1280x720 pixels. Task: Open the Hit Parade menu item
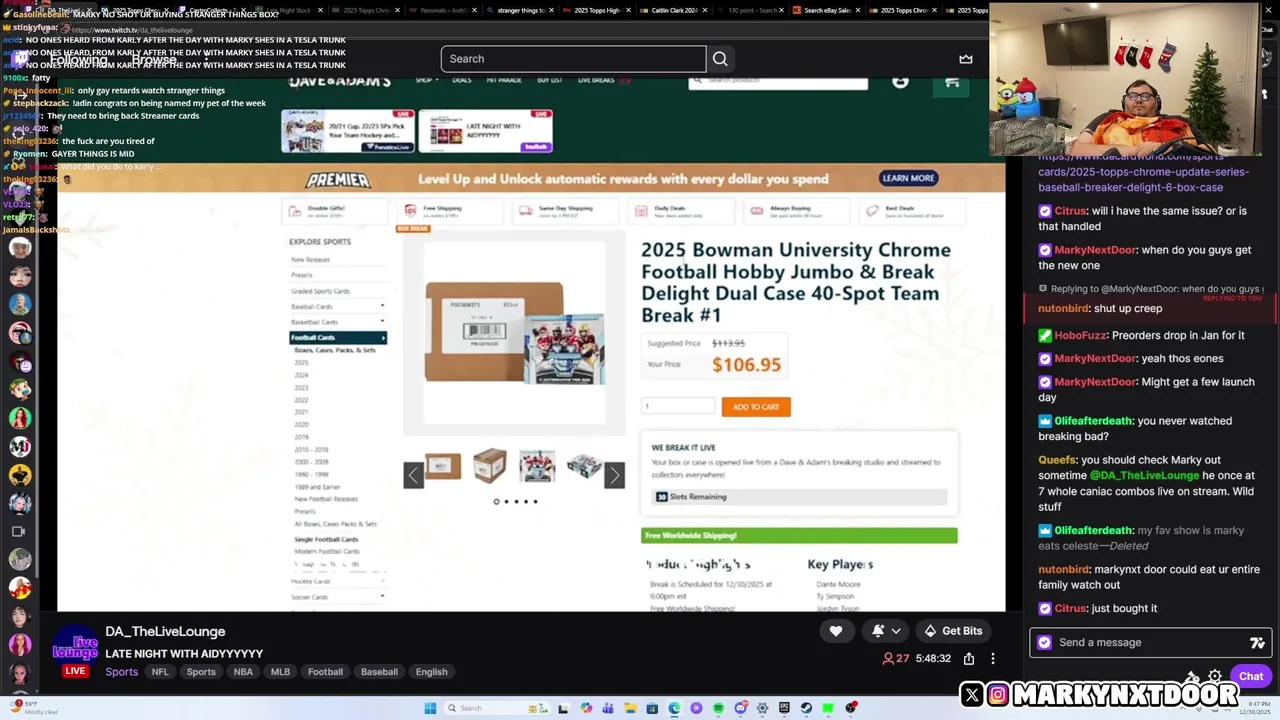tap(504, 80)
